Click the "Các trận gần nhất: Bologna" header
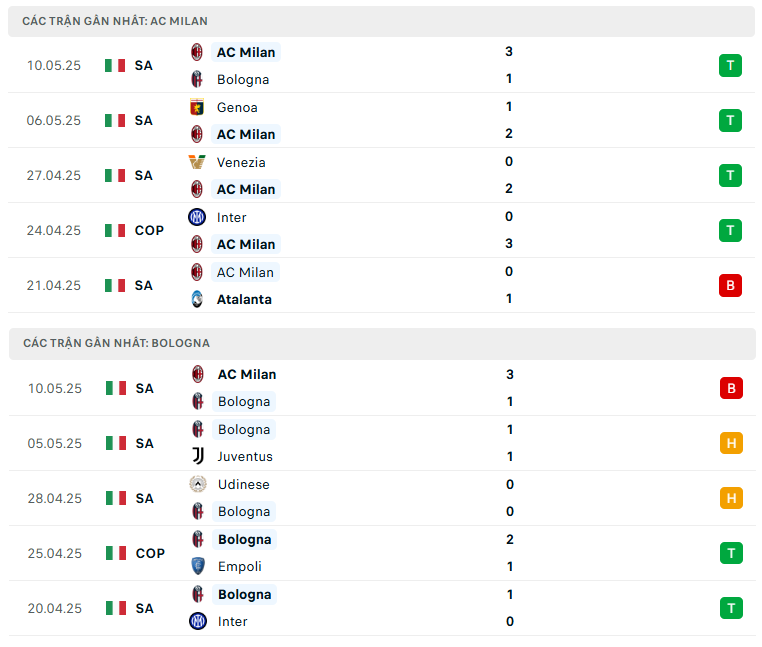The image size is (762, 647). tap(116, 343)
